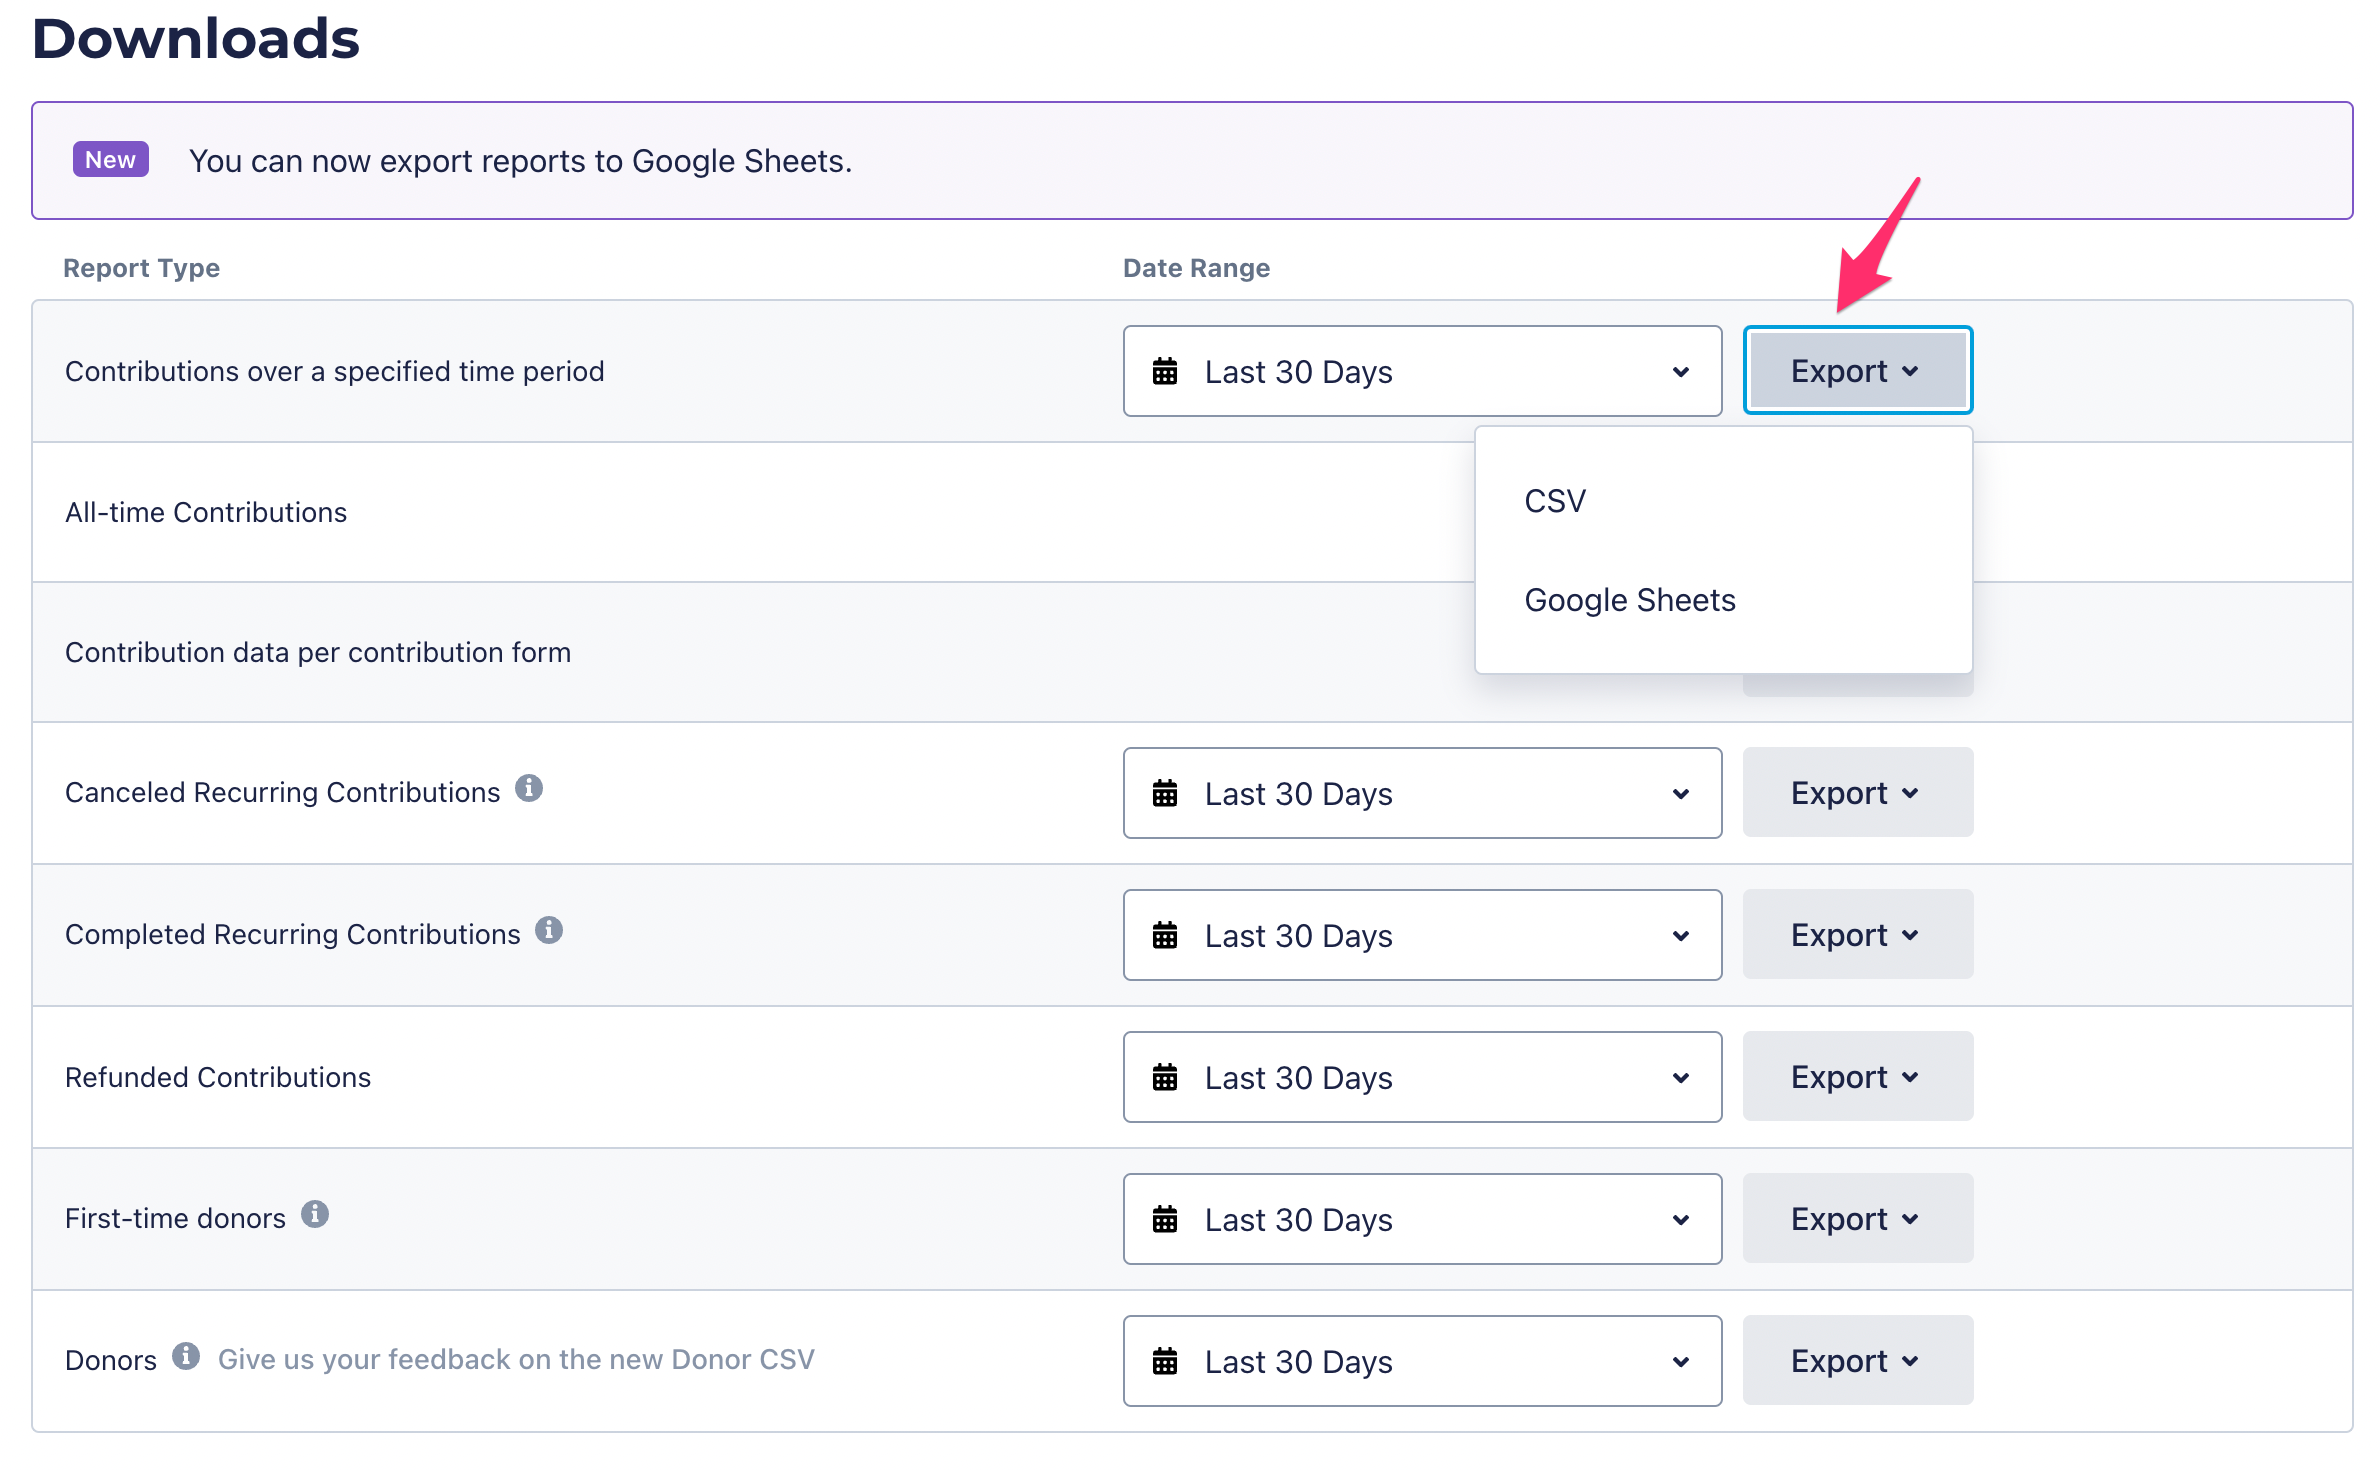This screenshot has height=1470, width=2380.
Task: Open Export menu for Completed Recurring Contributions
Action: pos(1858,935)
